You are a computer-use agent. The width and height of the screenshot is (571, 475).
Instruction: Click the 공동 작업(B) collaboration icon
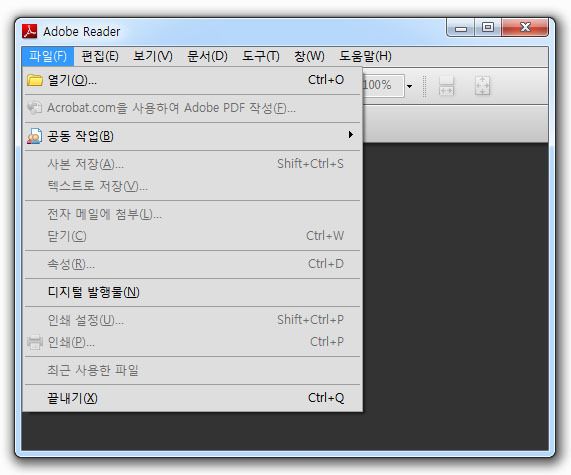(x=34, y=136)
